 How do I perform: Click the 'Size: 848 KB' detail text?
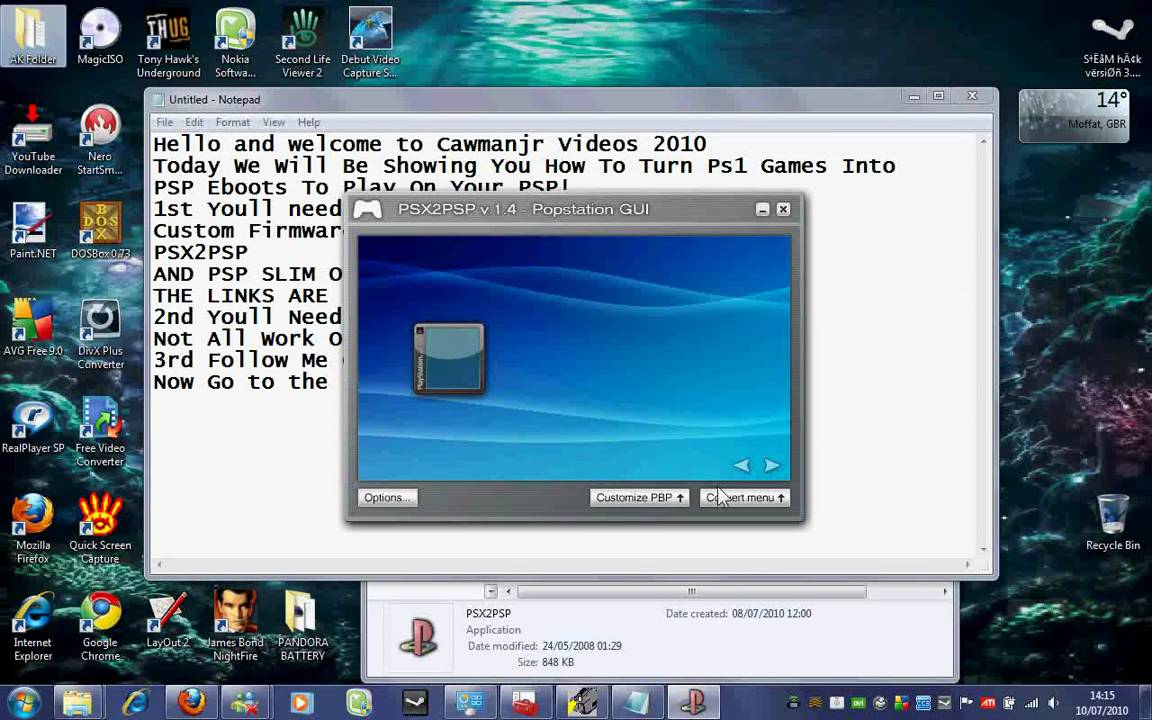click(546, 662)
